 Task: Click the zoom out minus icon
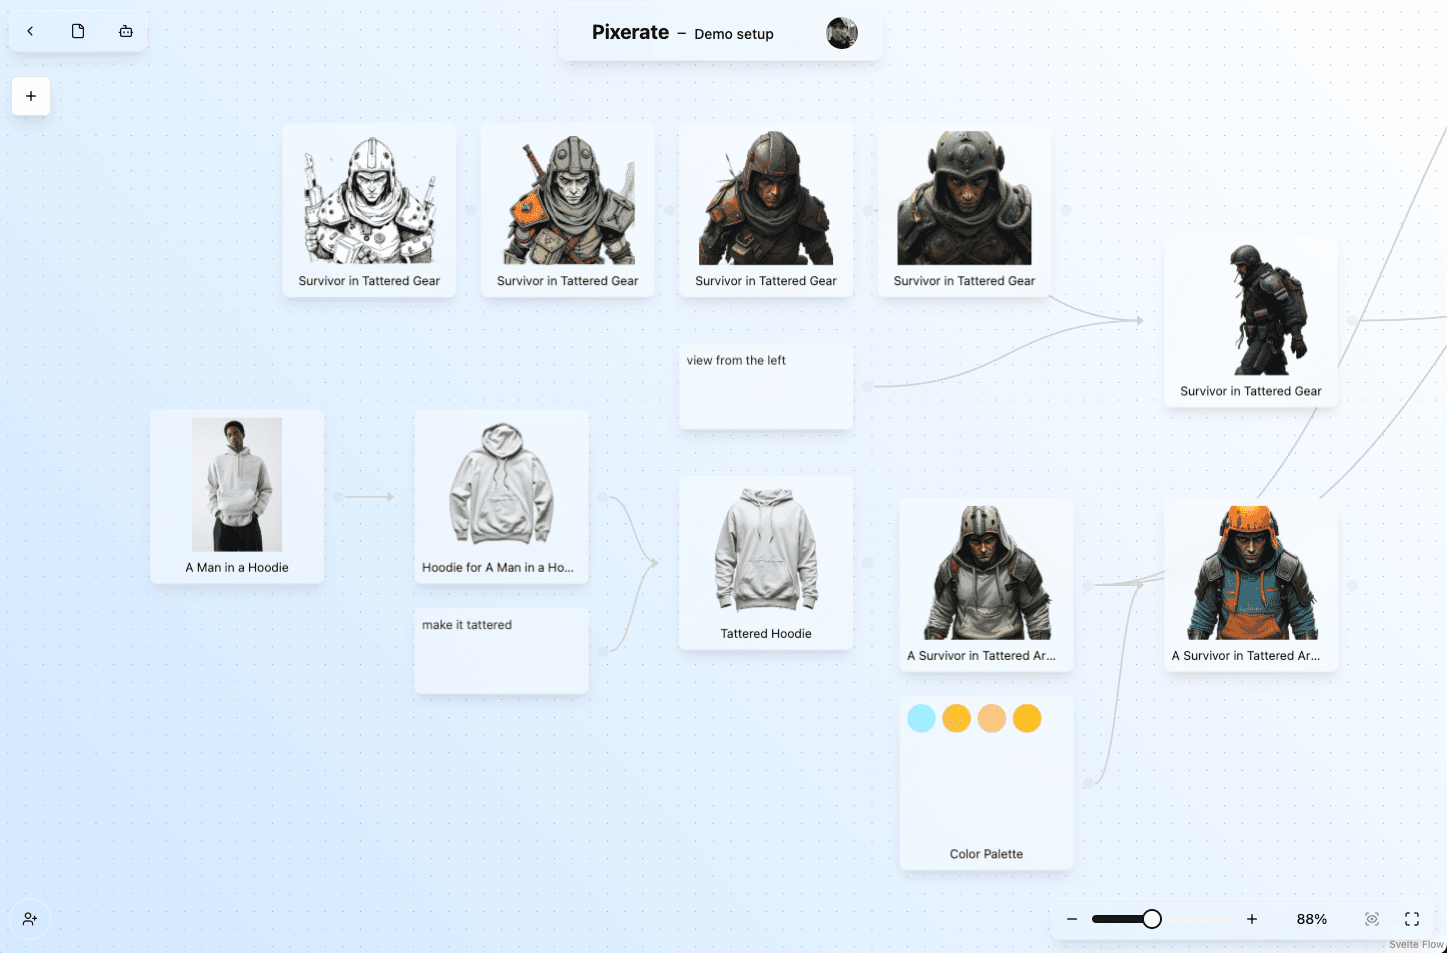(x=1072, y=919)
